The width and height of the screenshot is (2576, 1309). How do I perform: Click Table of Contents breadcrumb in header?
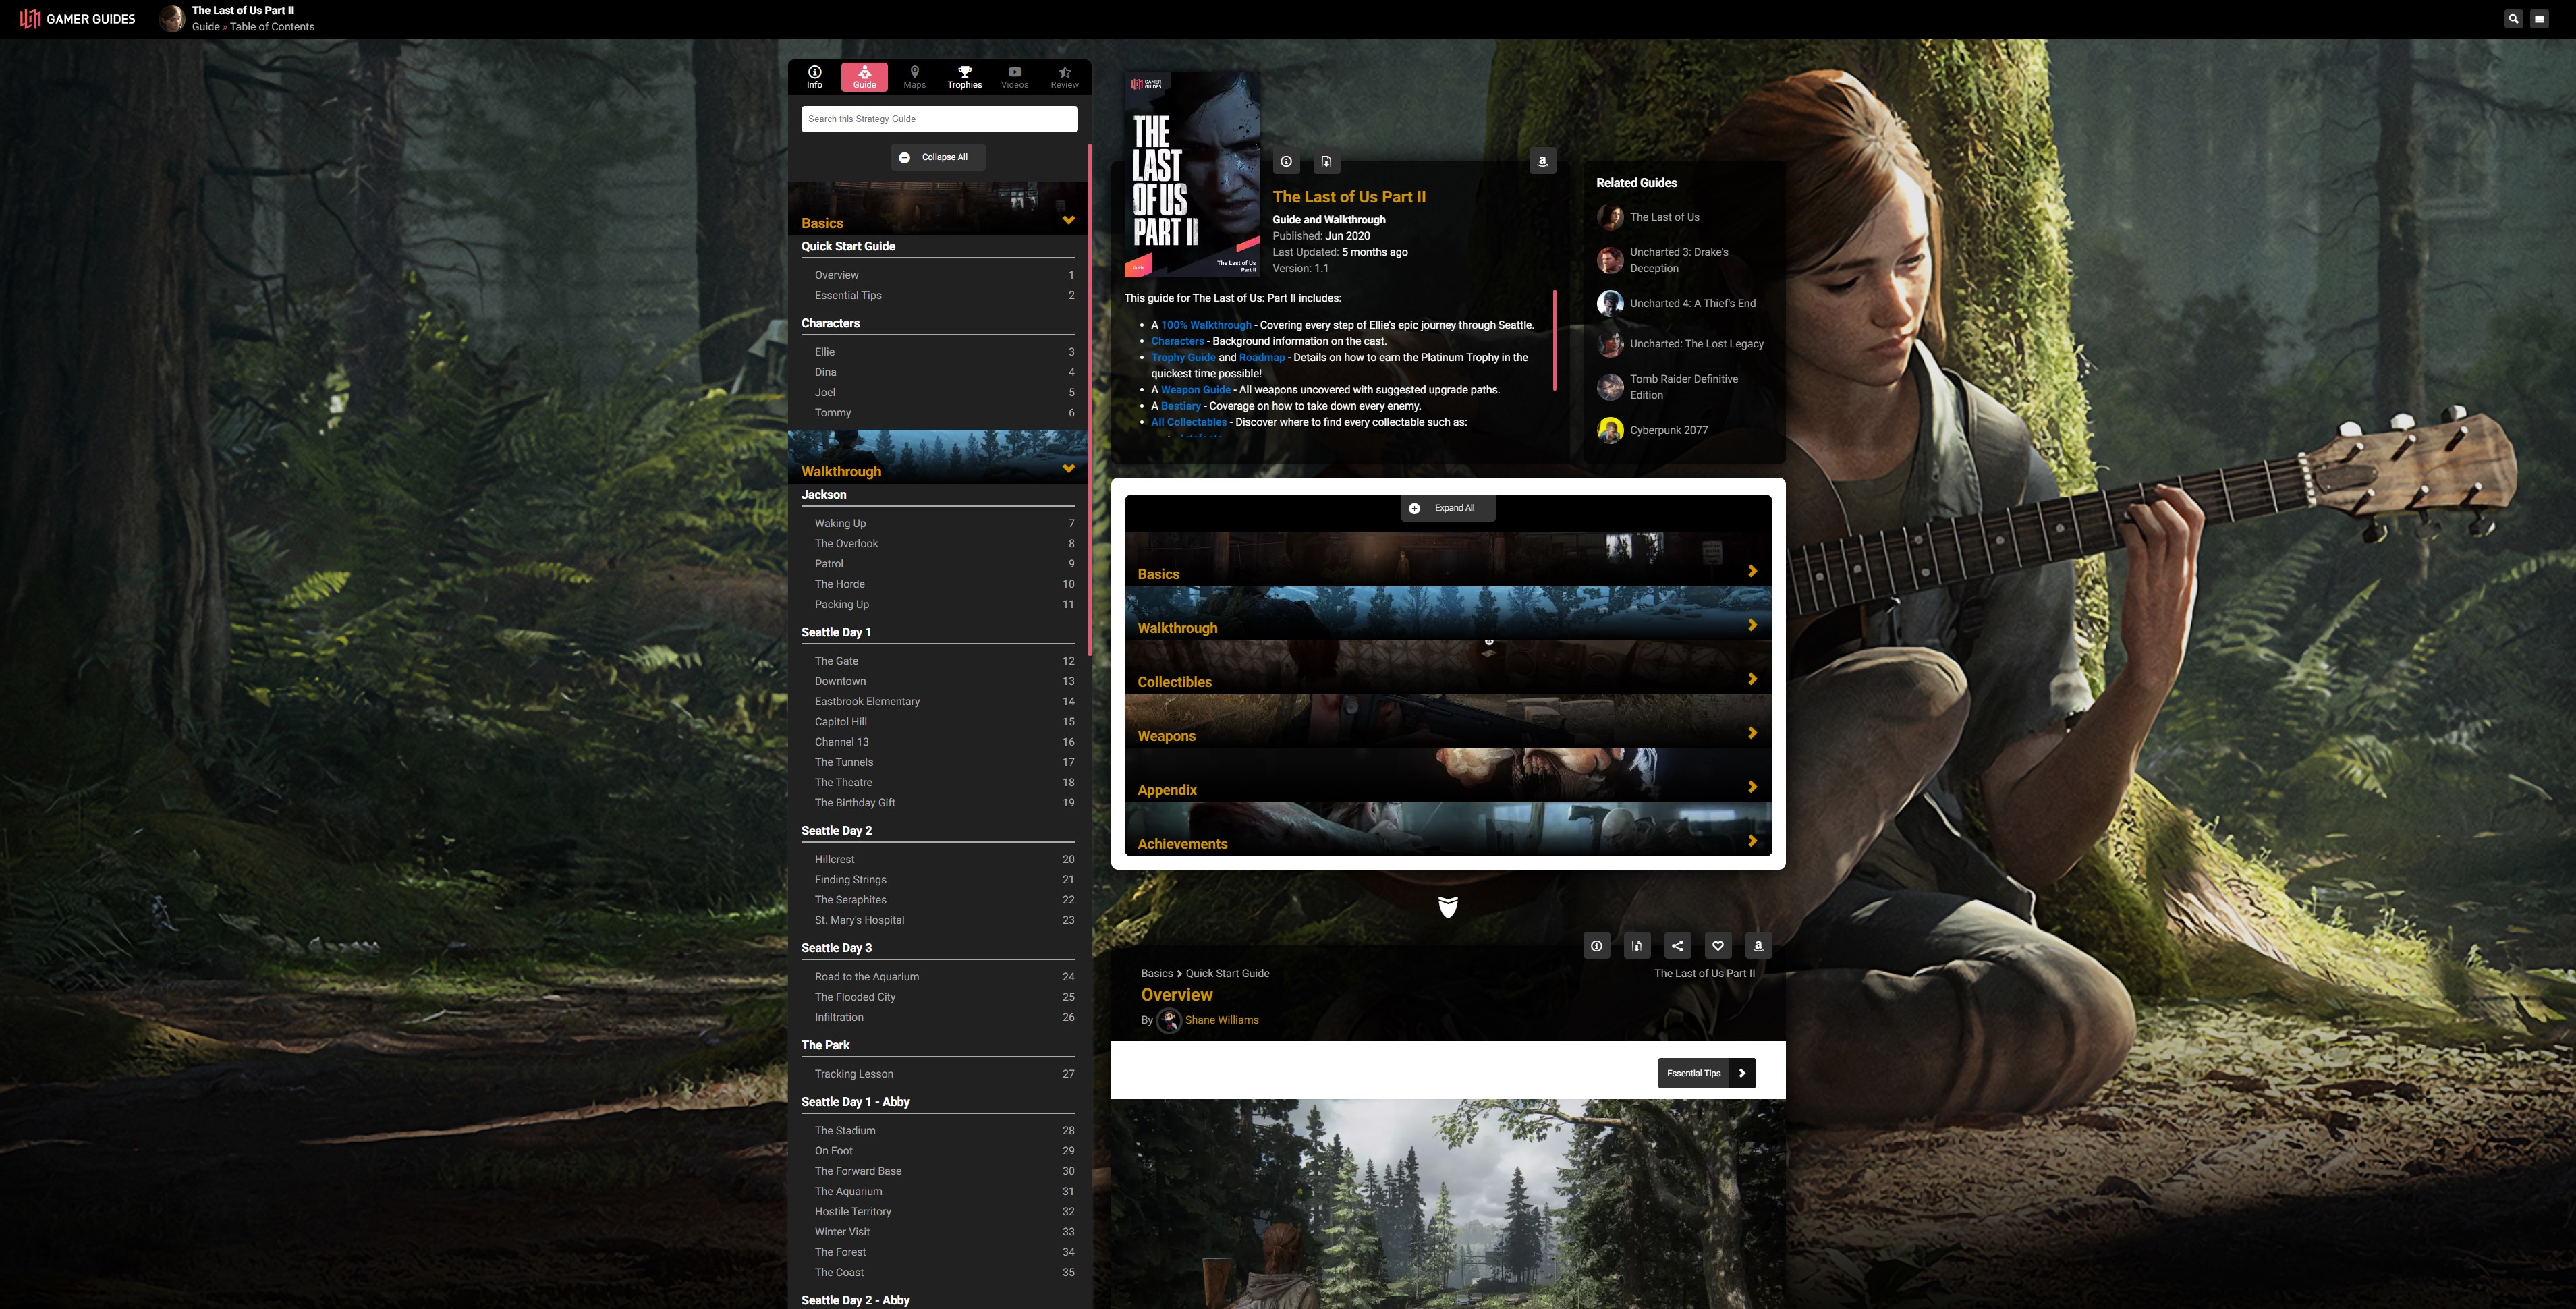272,27
